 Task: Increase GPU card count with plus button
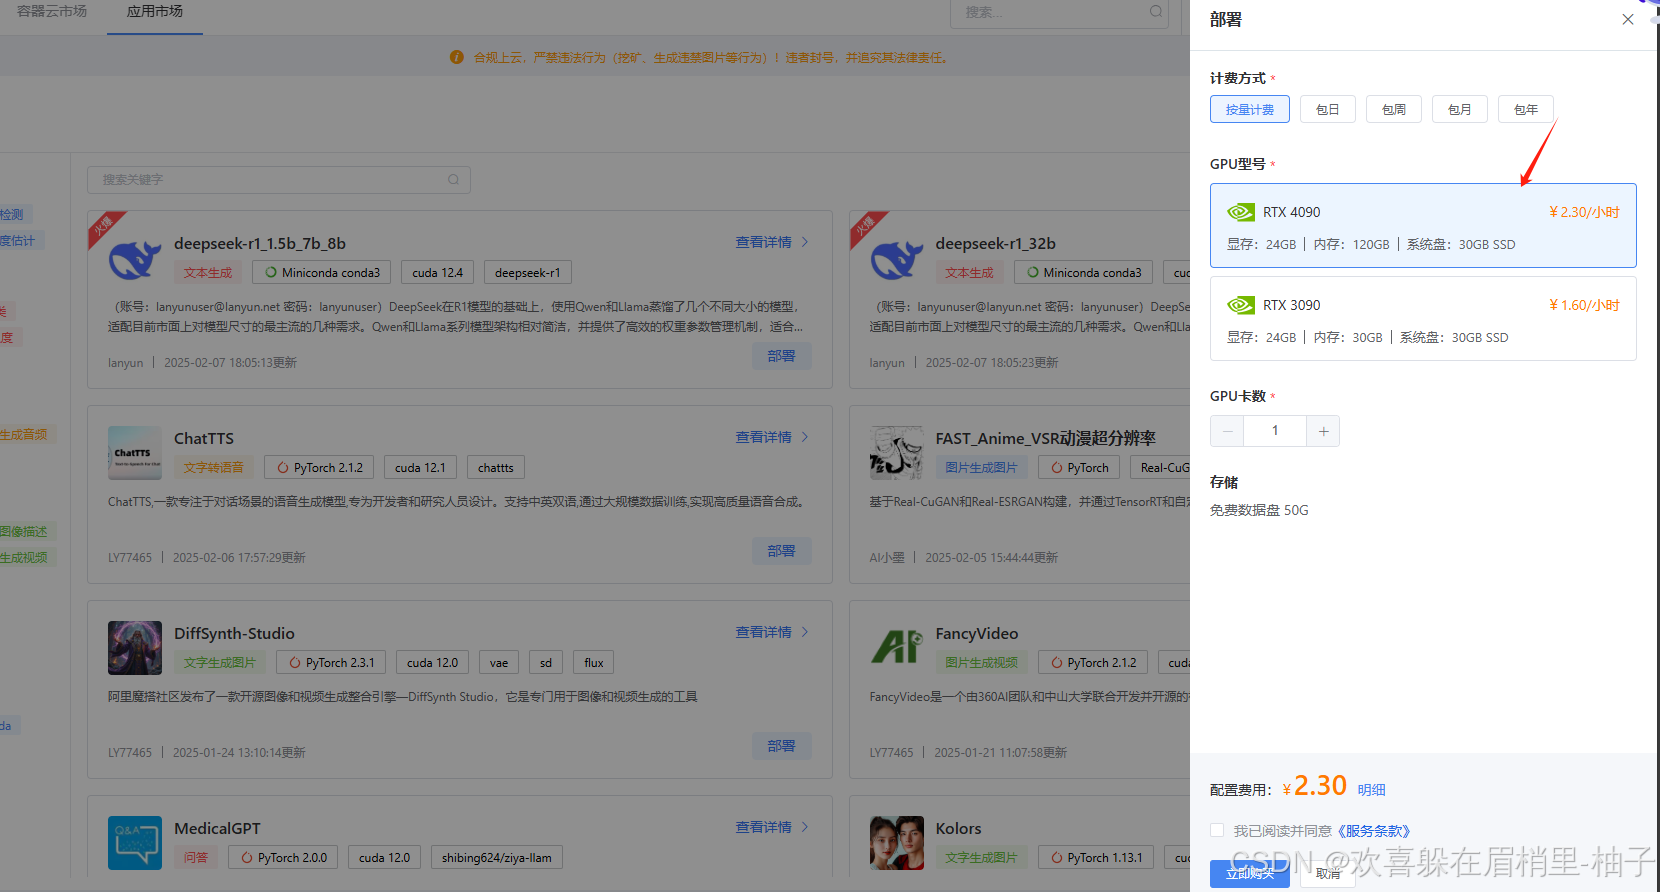coord(1323,431)
